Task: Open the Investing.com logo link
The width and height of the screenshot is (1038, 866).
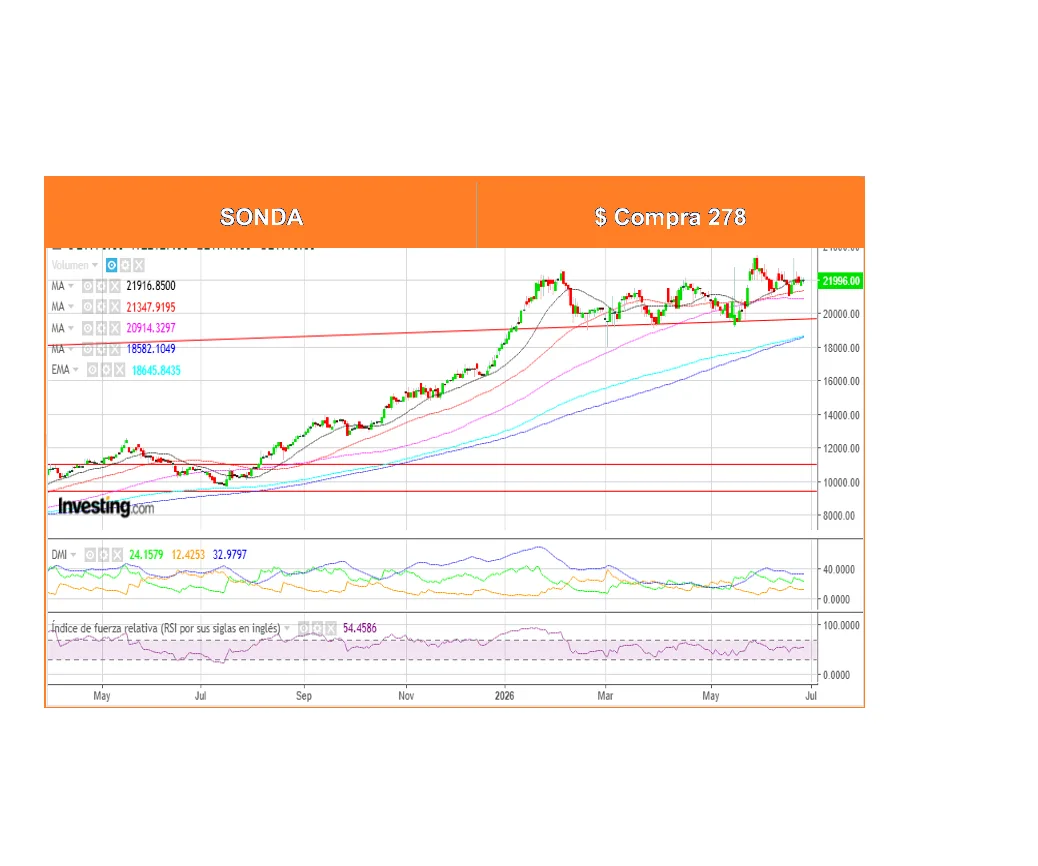Action: point(106,506)
